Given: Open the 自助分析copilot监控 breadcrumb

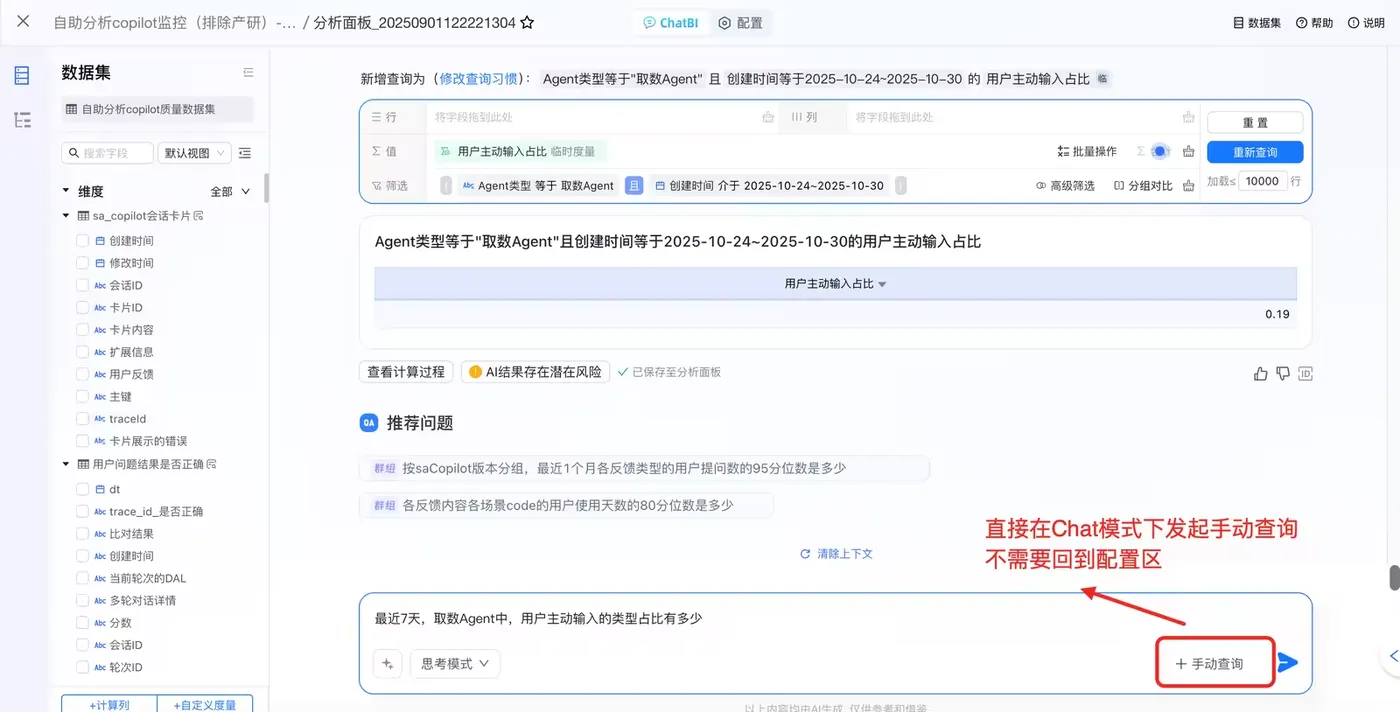Looking at the screenshot, I should [x=175, y=22].
